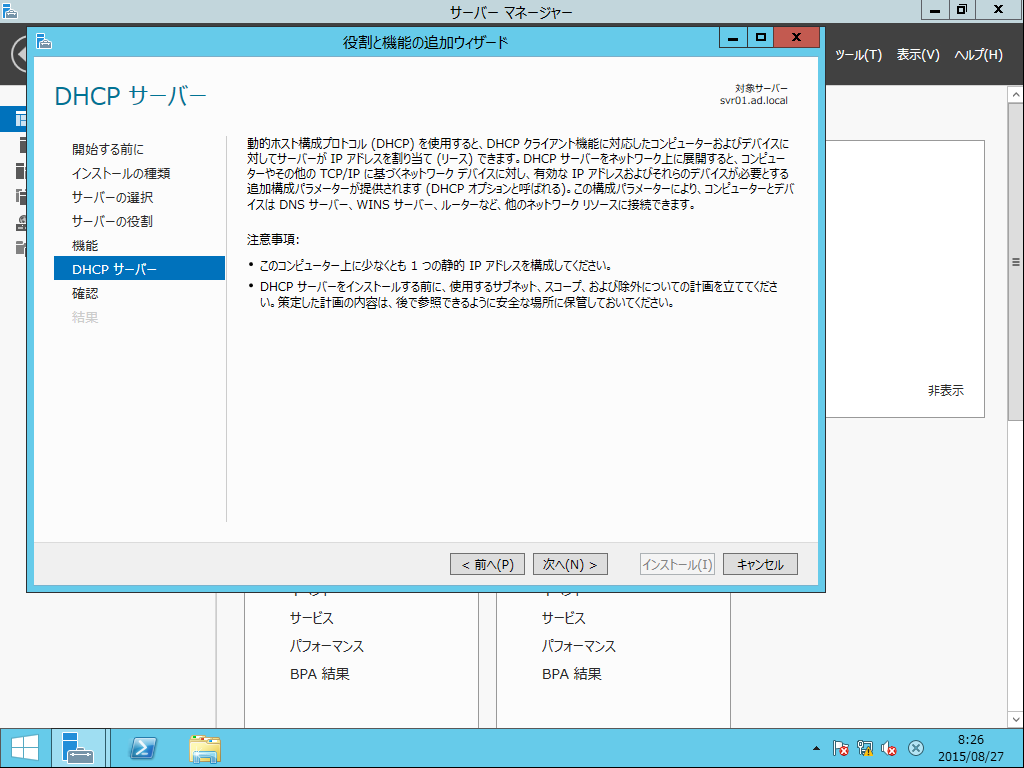Click Server Manager vertical scrollbar thumb
Viewport: 1024px width, 768px height.
[1016, 263]
